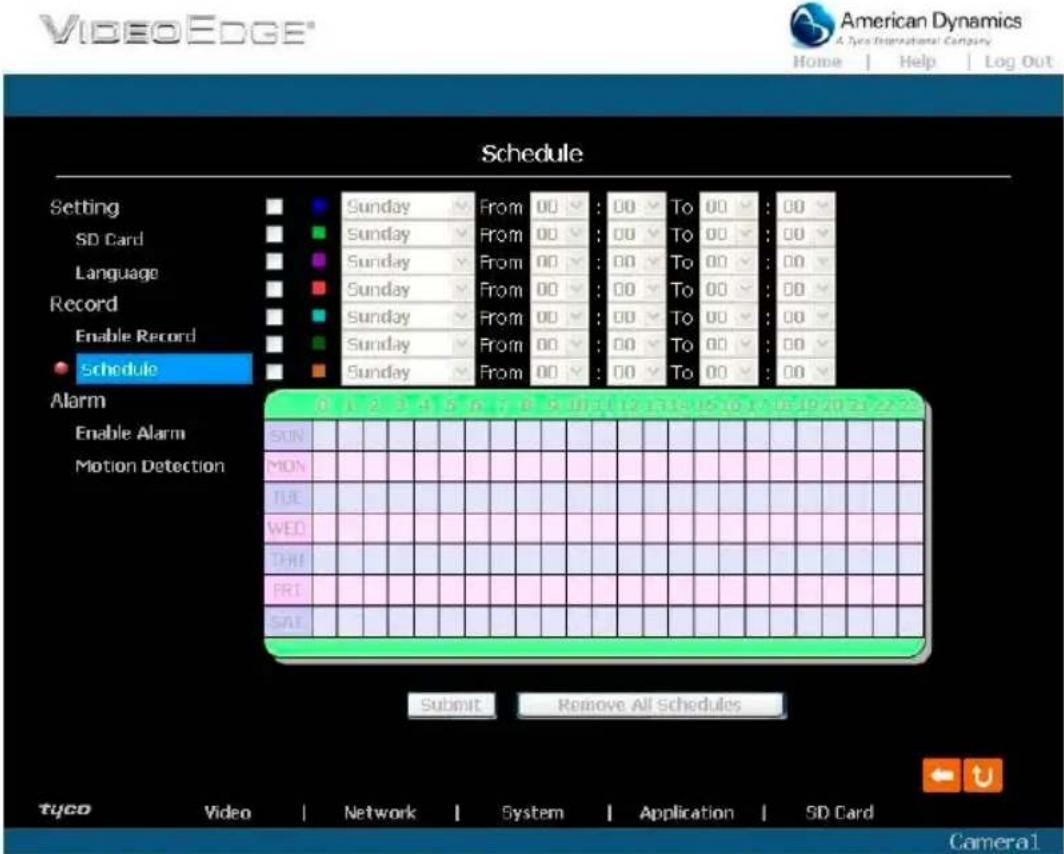This screenshot has width=1064, height=854.
Task: Click the orange refresh icon
Action: (983, 775)
